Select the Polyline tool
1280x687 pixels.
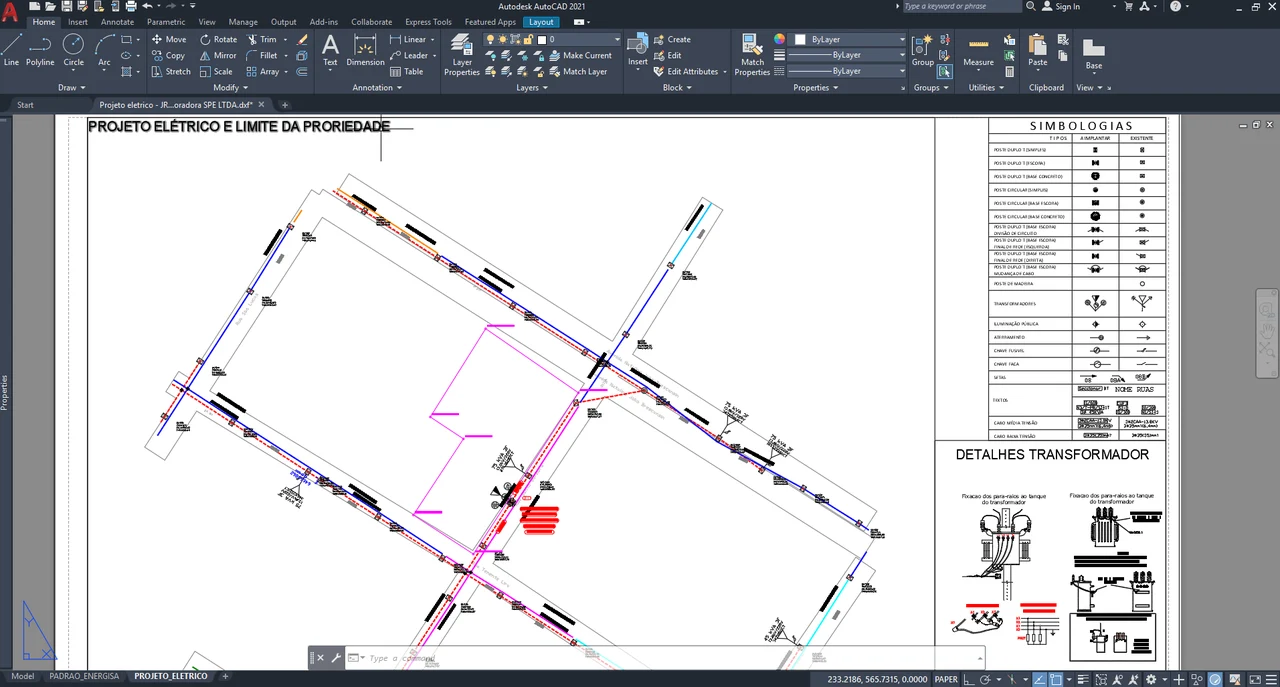point(40,49)
